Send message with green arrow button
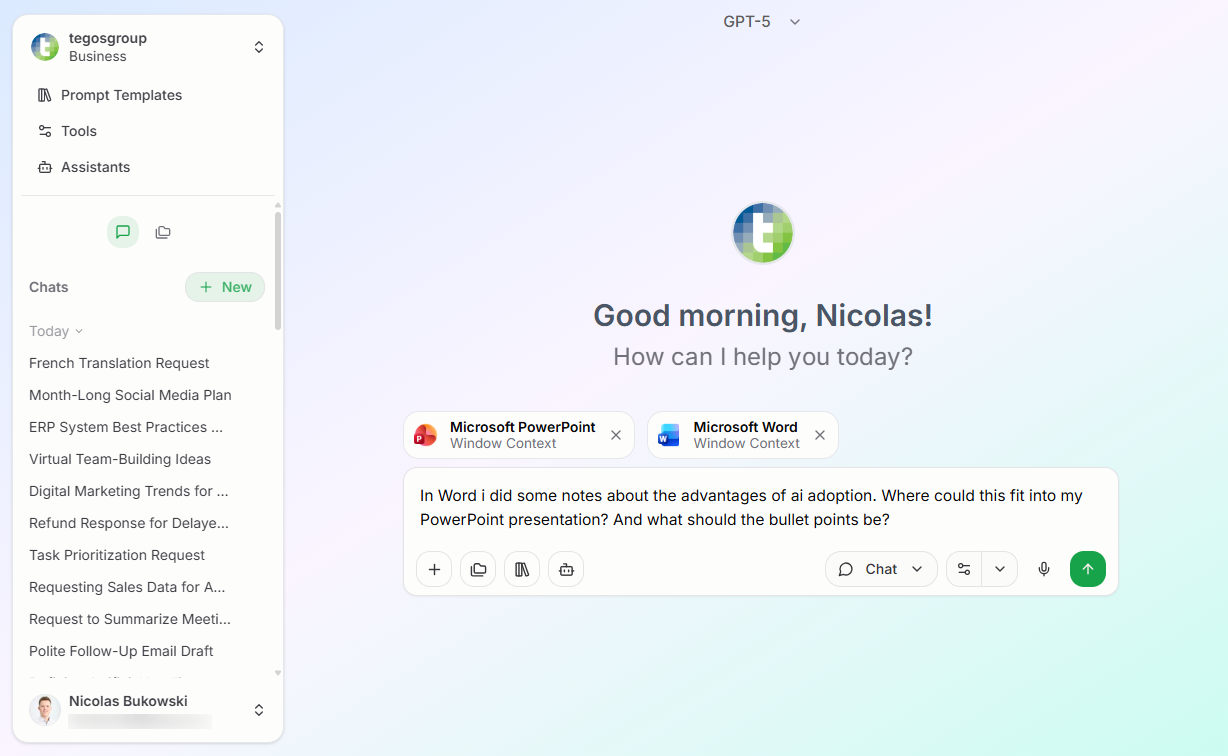This screenshot has width=1228, height=756. (x=1088, y=569)
